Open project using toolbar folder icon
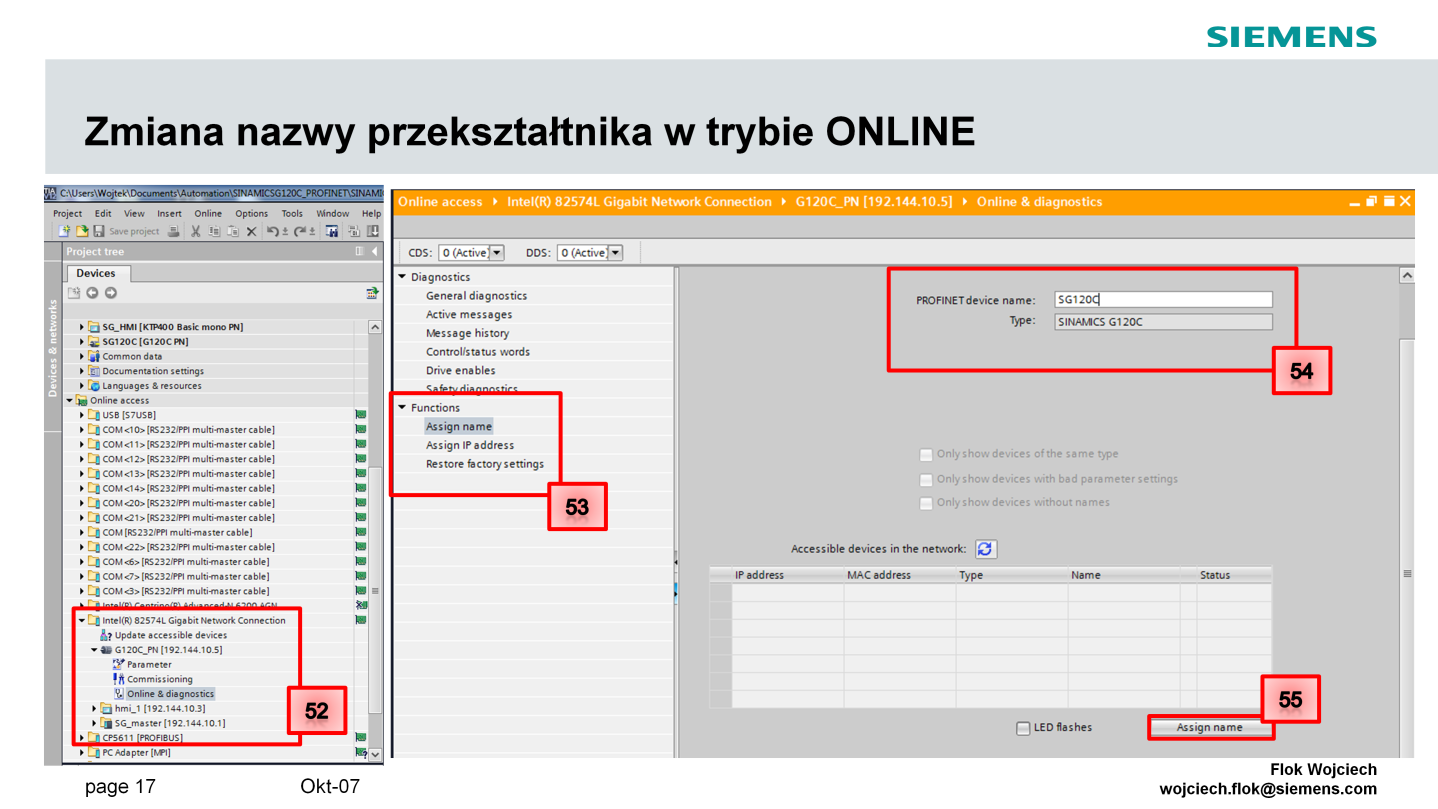This screenshot has width=1438, height=809. (x=82, y=231)
